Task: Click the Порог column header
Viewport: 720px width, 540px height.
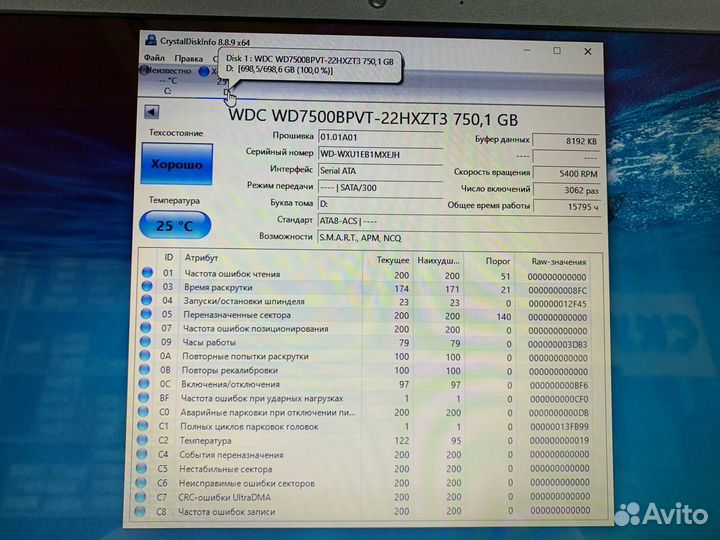Action: tap(498, 261)
